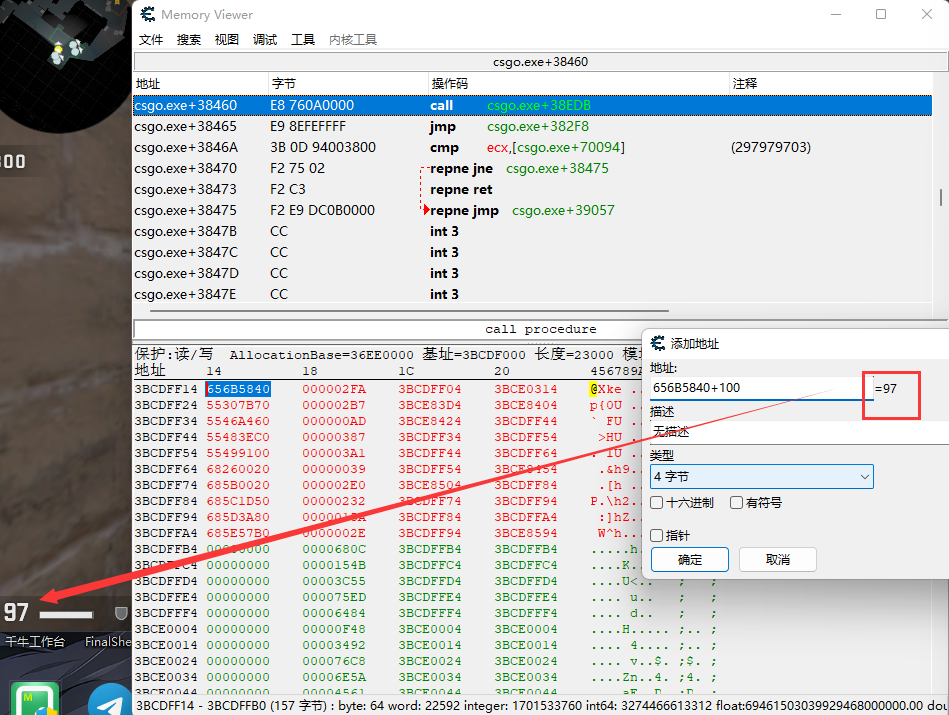Open the 工具 menu
The height and width of the screenshot is (715, 949).
point(303,39)
